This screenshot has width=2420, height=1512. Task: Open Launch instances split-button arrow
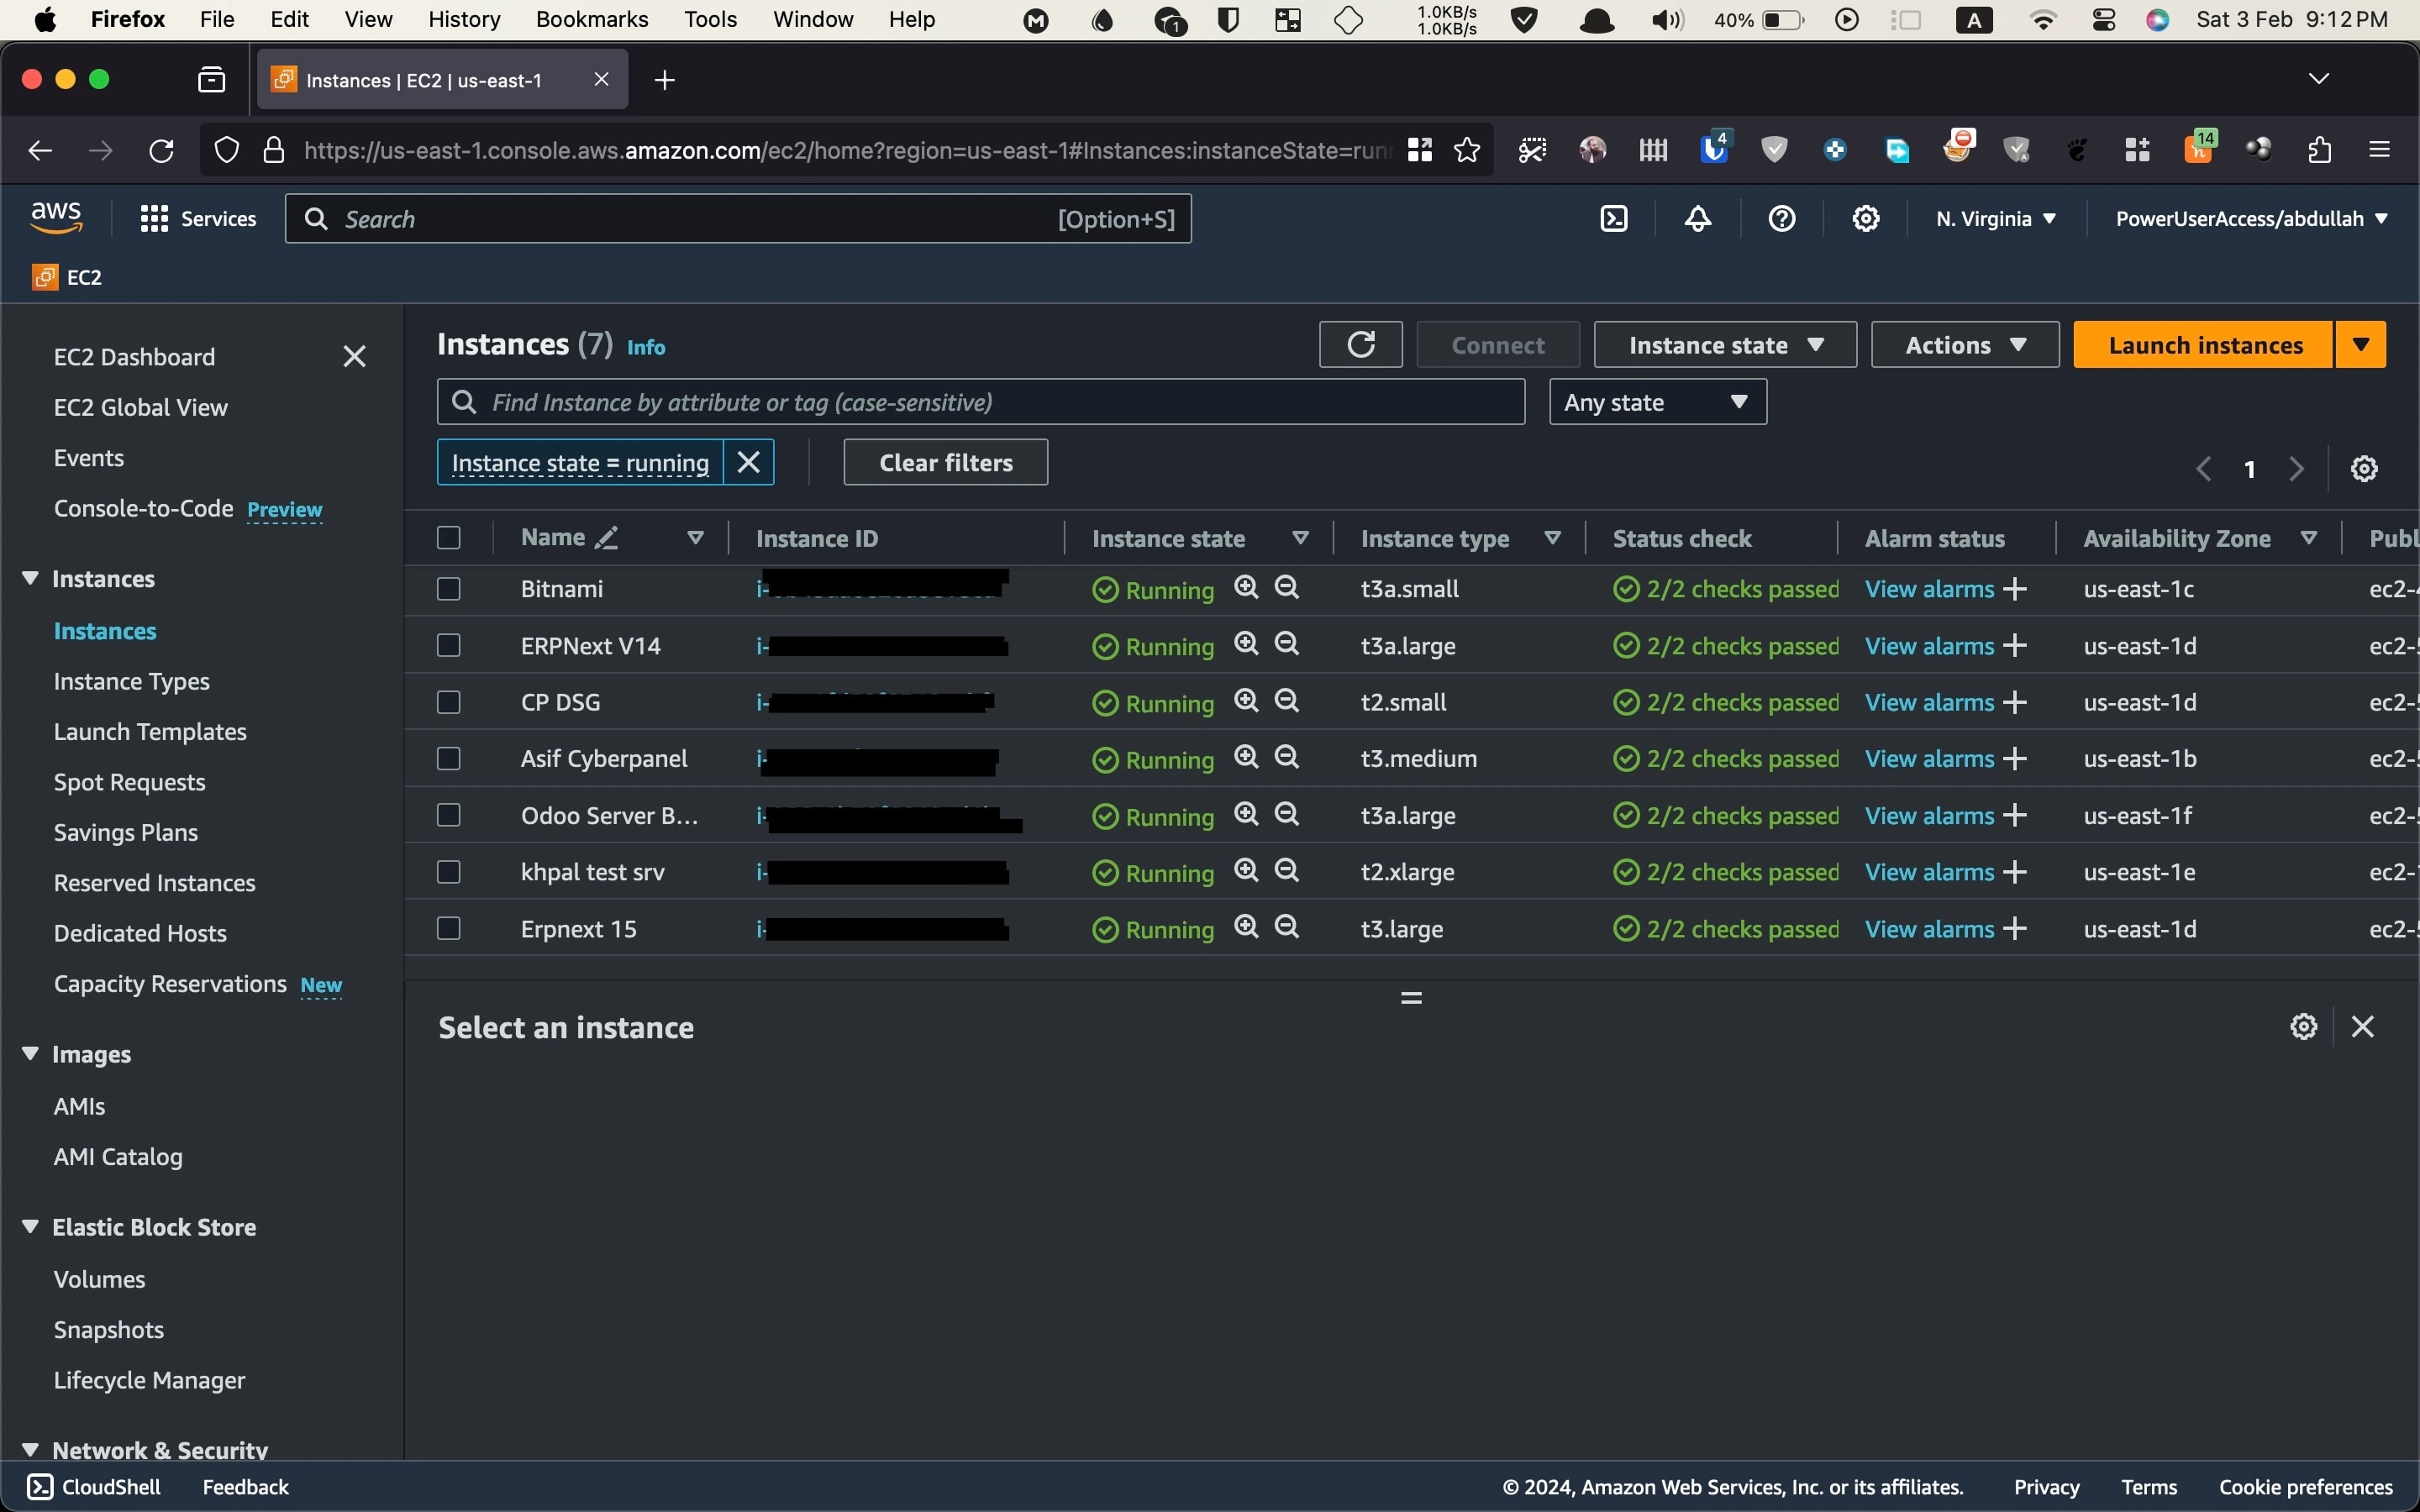tap(2361, 345)
